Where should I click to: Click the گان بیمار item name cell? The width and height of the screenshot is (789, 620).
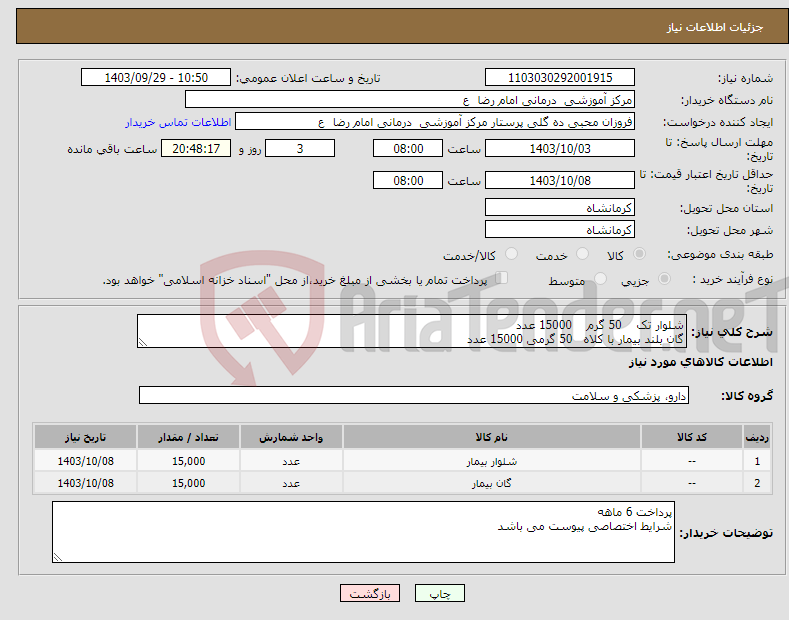(492, 483)
